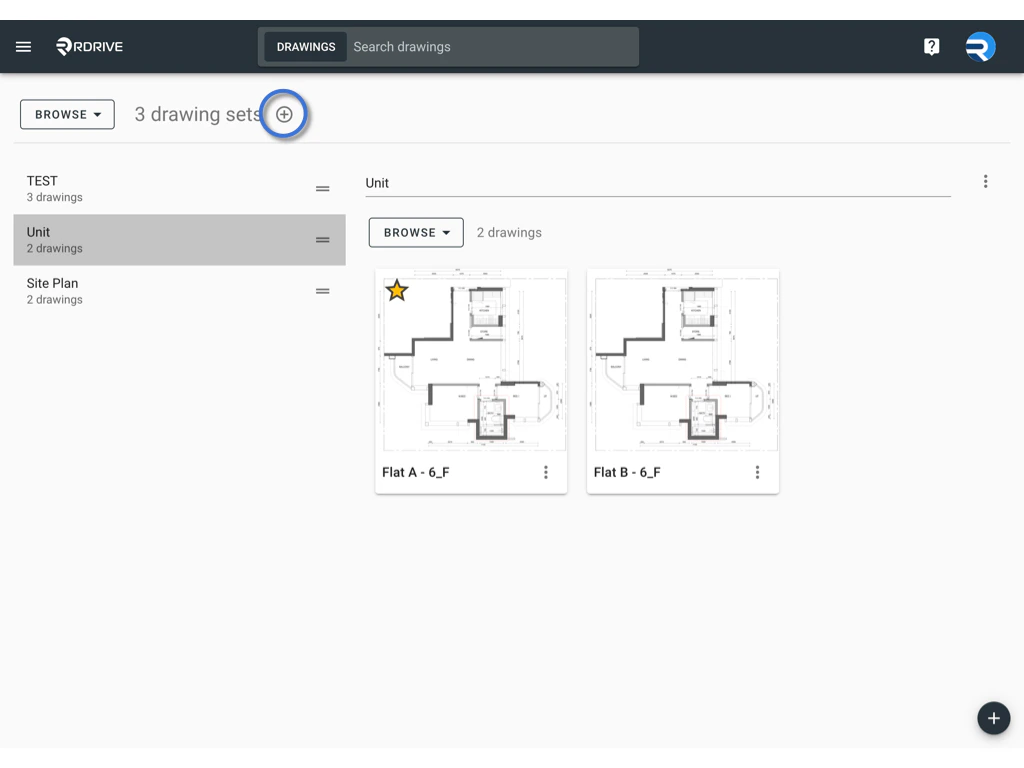Open the options menu for Flat A - 6_F
The image size is (1024, 768).
(546, 472)
